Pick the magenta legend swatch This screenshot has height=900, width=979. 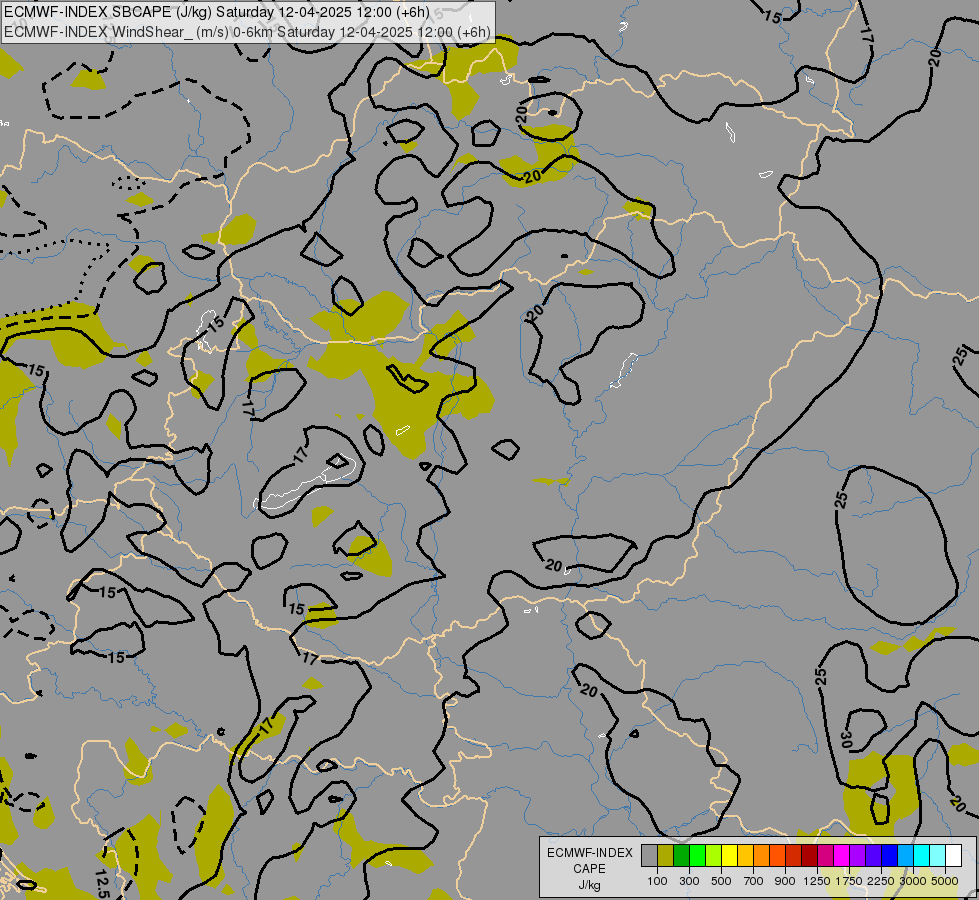(x=842, y=856)
